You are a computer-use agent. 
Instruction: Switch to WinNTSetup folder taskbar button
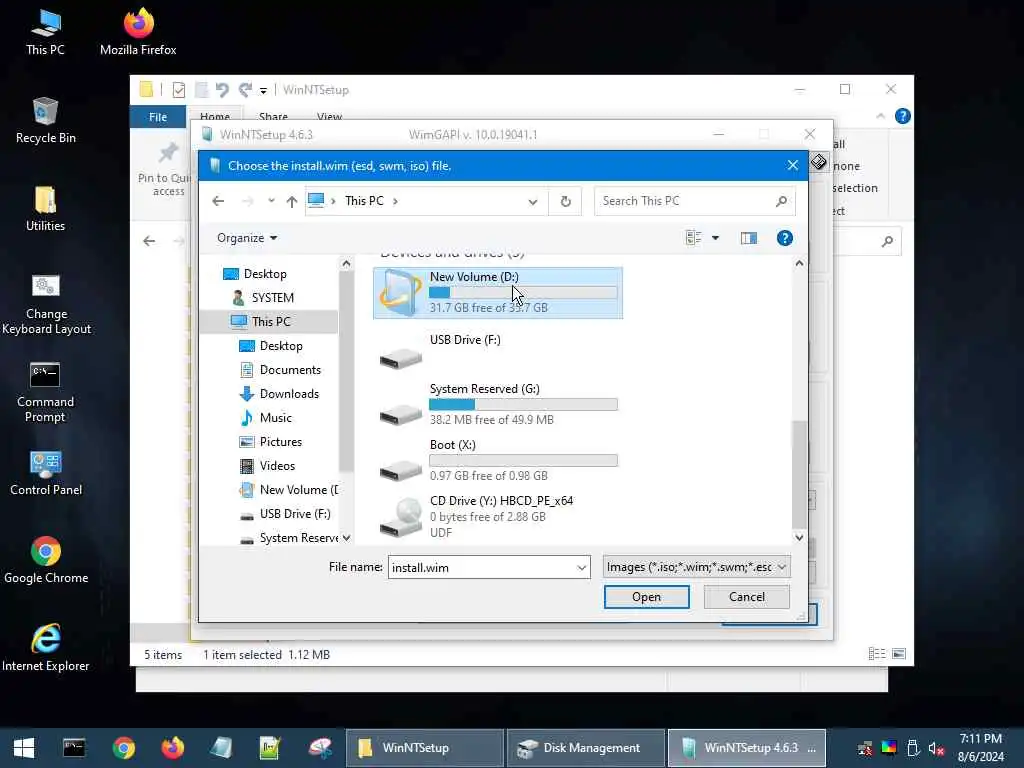pos(424,748)
